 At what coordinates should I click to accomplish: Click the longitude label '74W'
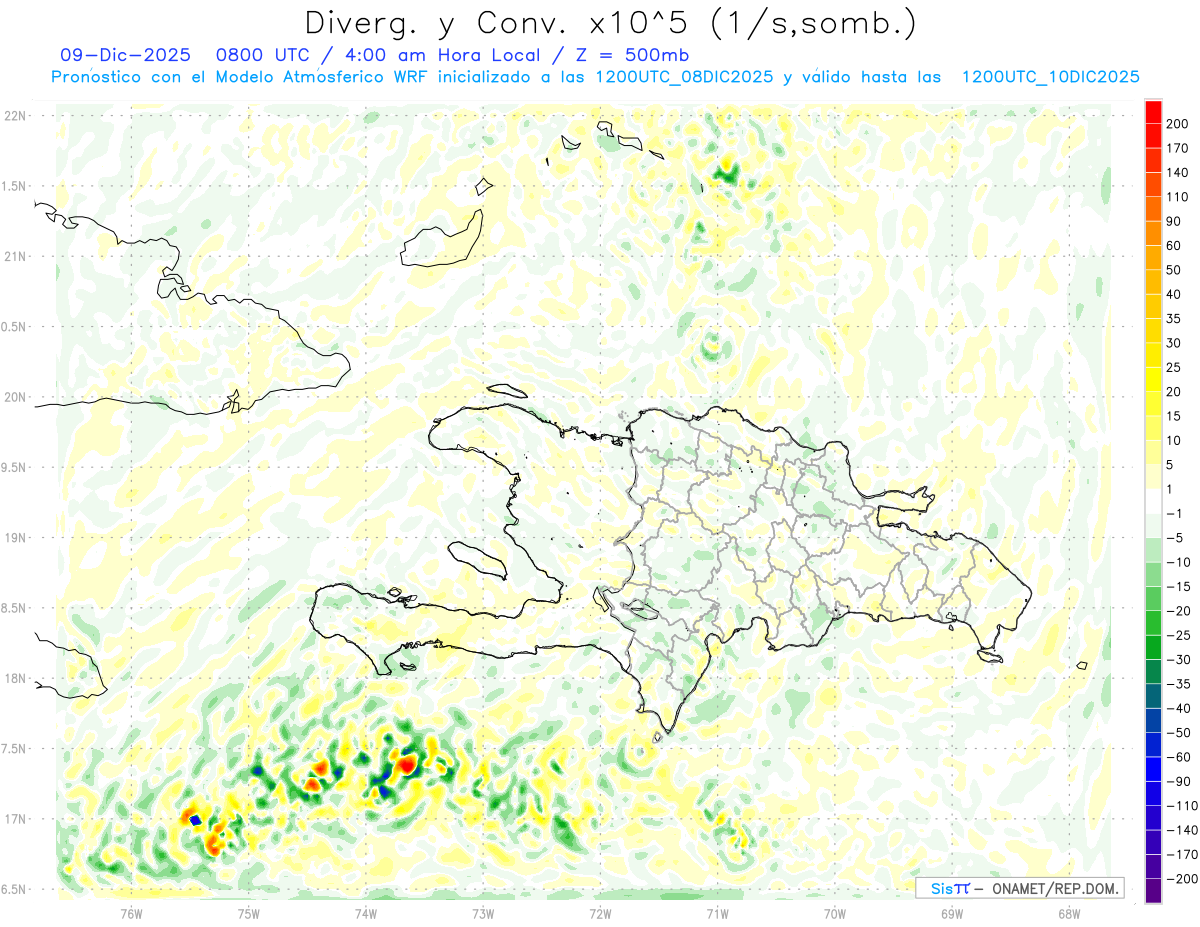point(365,913)
